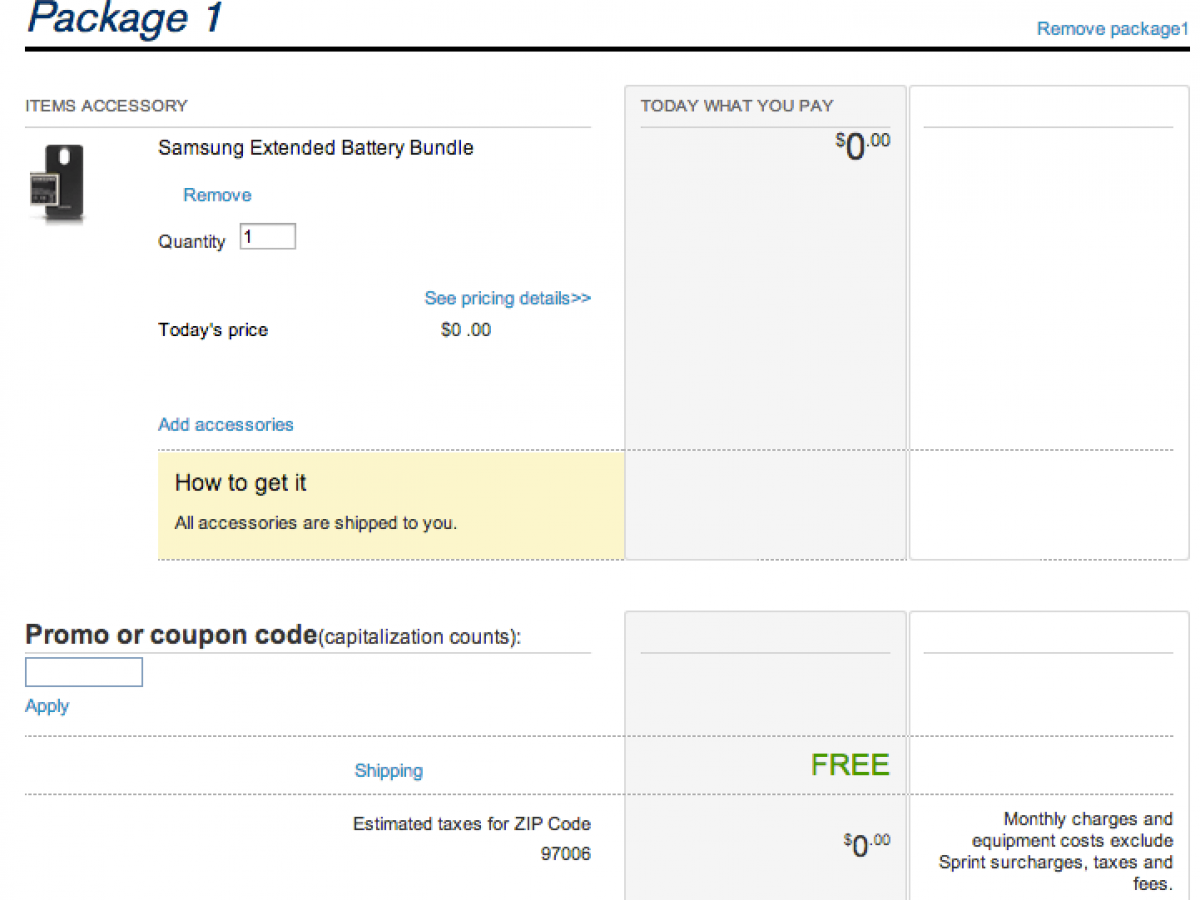Click the Samsung battery bundle product thumbnail
This screenshot has width=1200, height=900.
click(57, 183)
